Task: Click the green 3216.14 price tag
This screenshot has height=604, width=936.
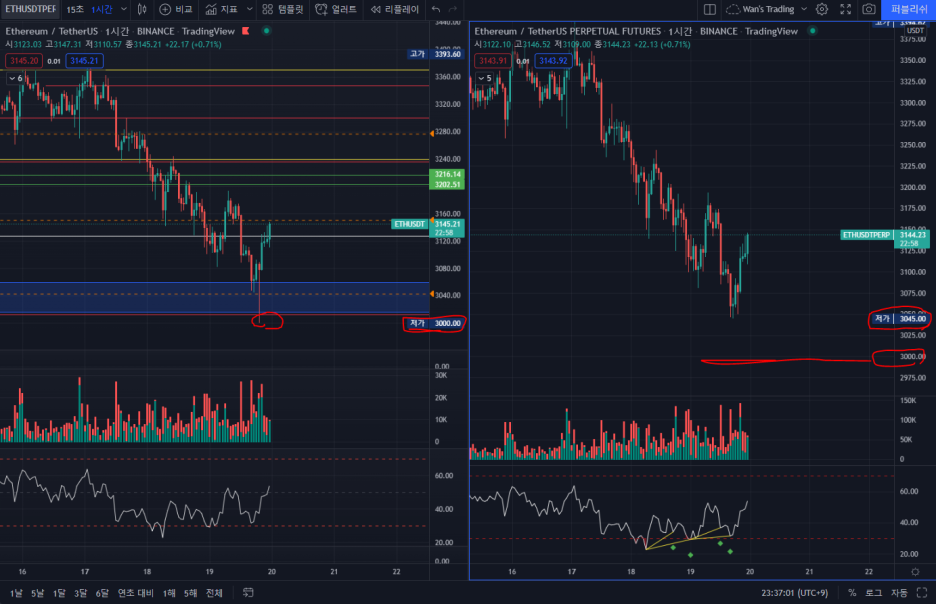Action: (447, 174)
